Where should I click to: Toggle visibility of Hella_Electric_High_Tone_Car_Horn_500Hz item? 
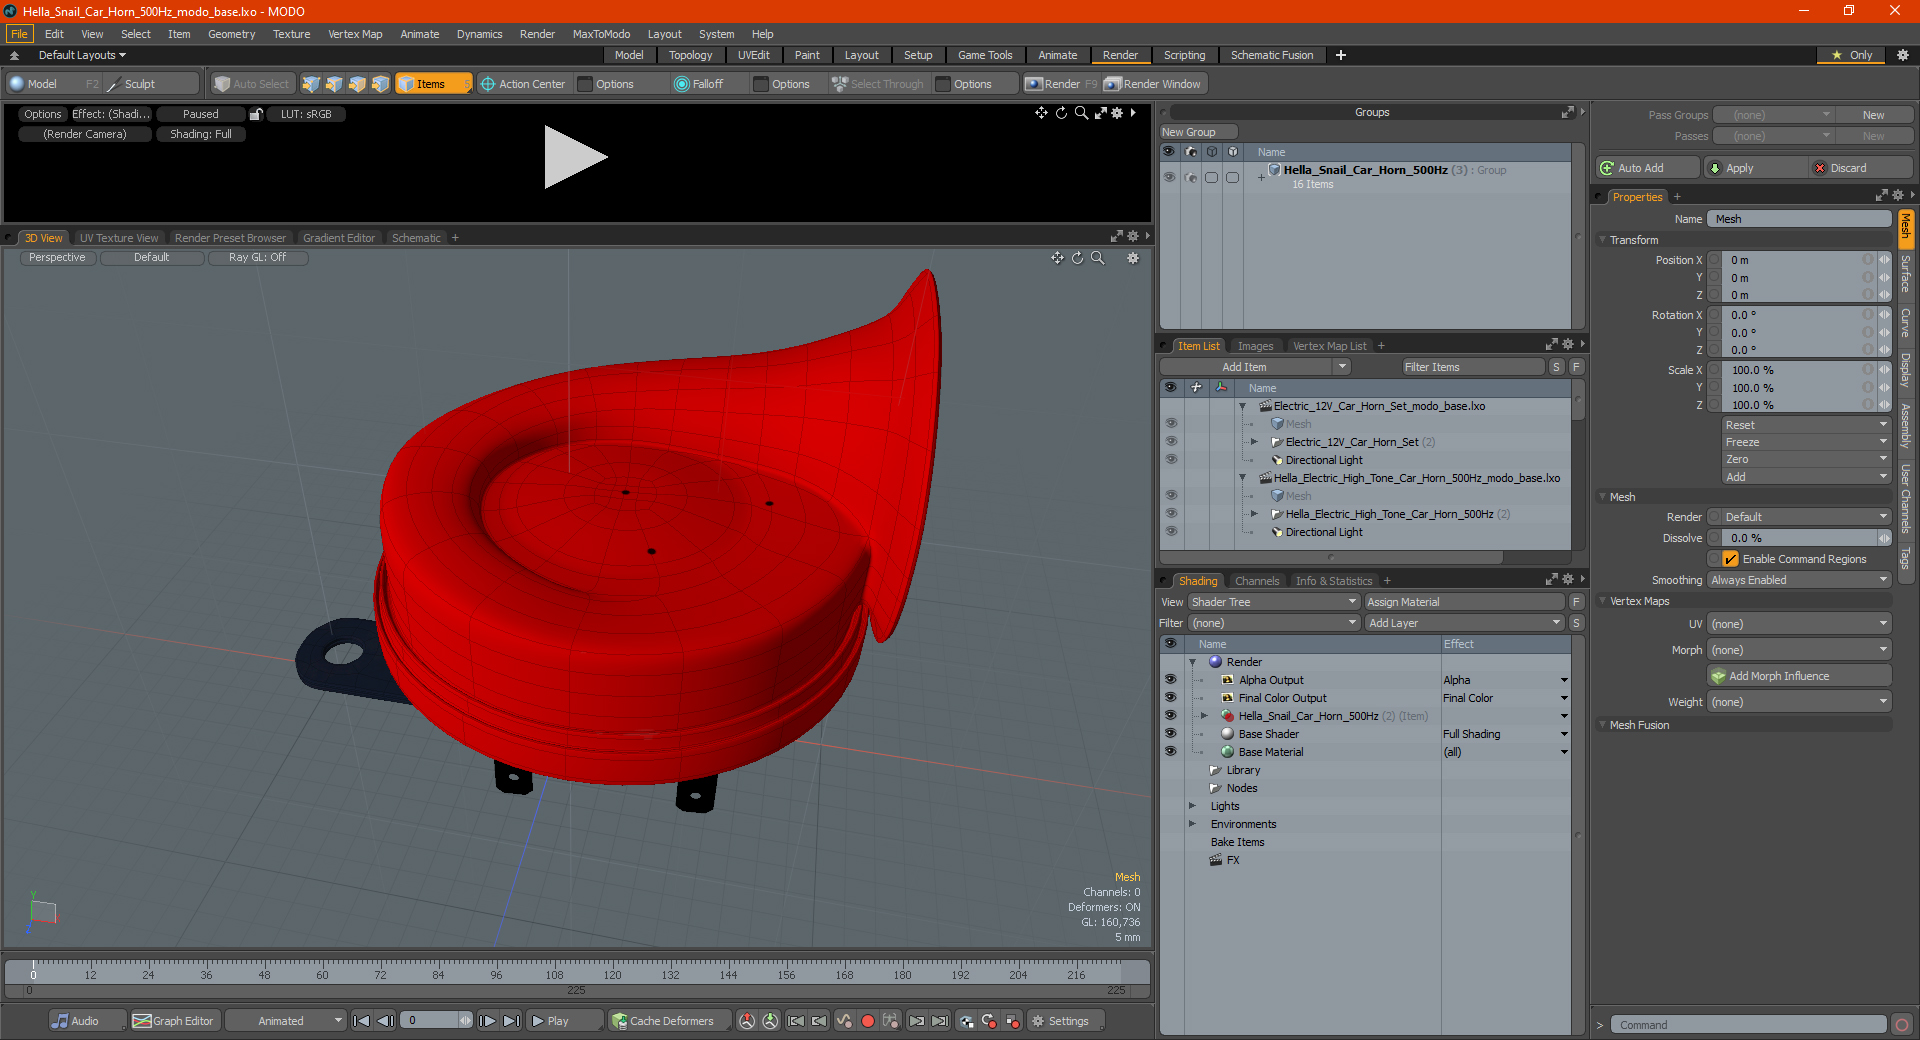(x=1171, y=514)
